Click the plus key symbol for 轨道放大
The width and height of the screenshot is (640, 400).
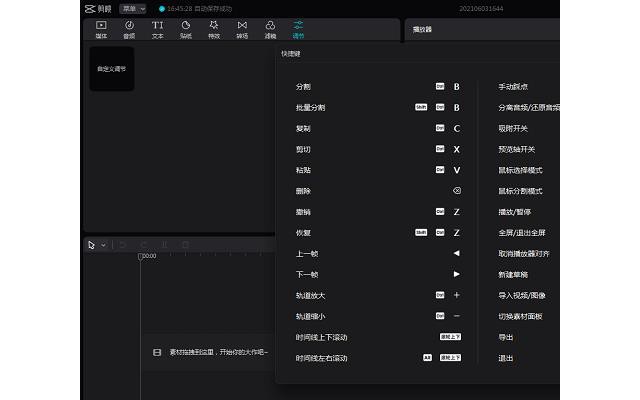click(457, 295)
